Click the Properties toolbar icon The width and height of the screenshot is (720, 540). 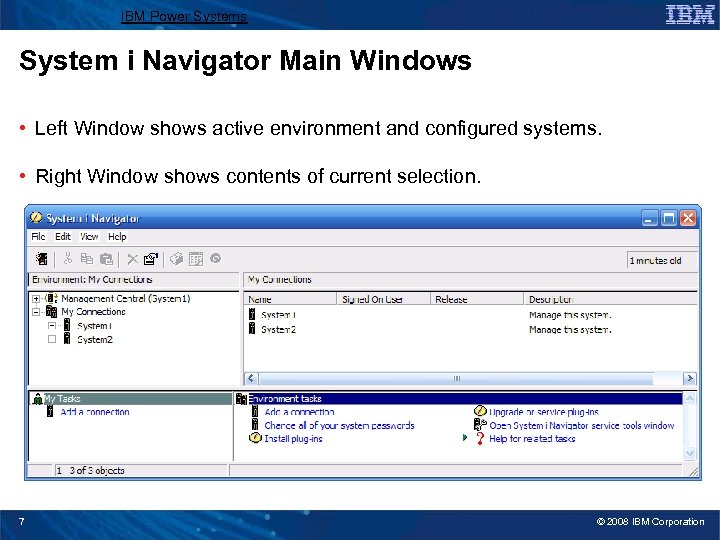point(151,259)
